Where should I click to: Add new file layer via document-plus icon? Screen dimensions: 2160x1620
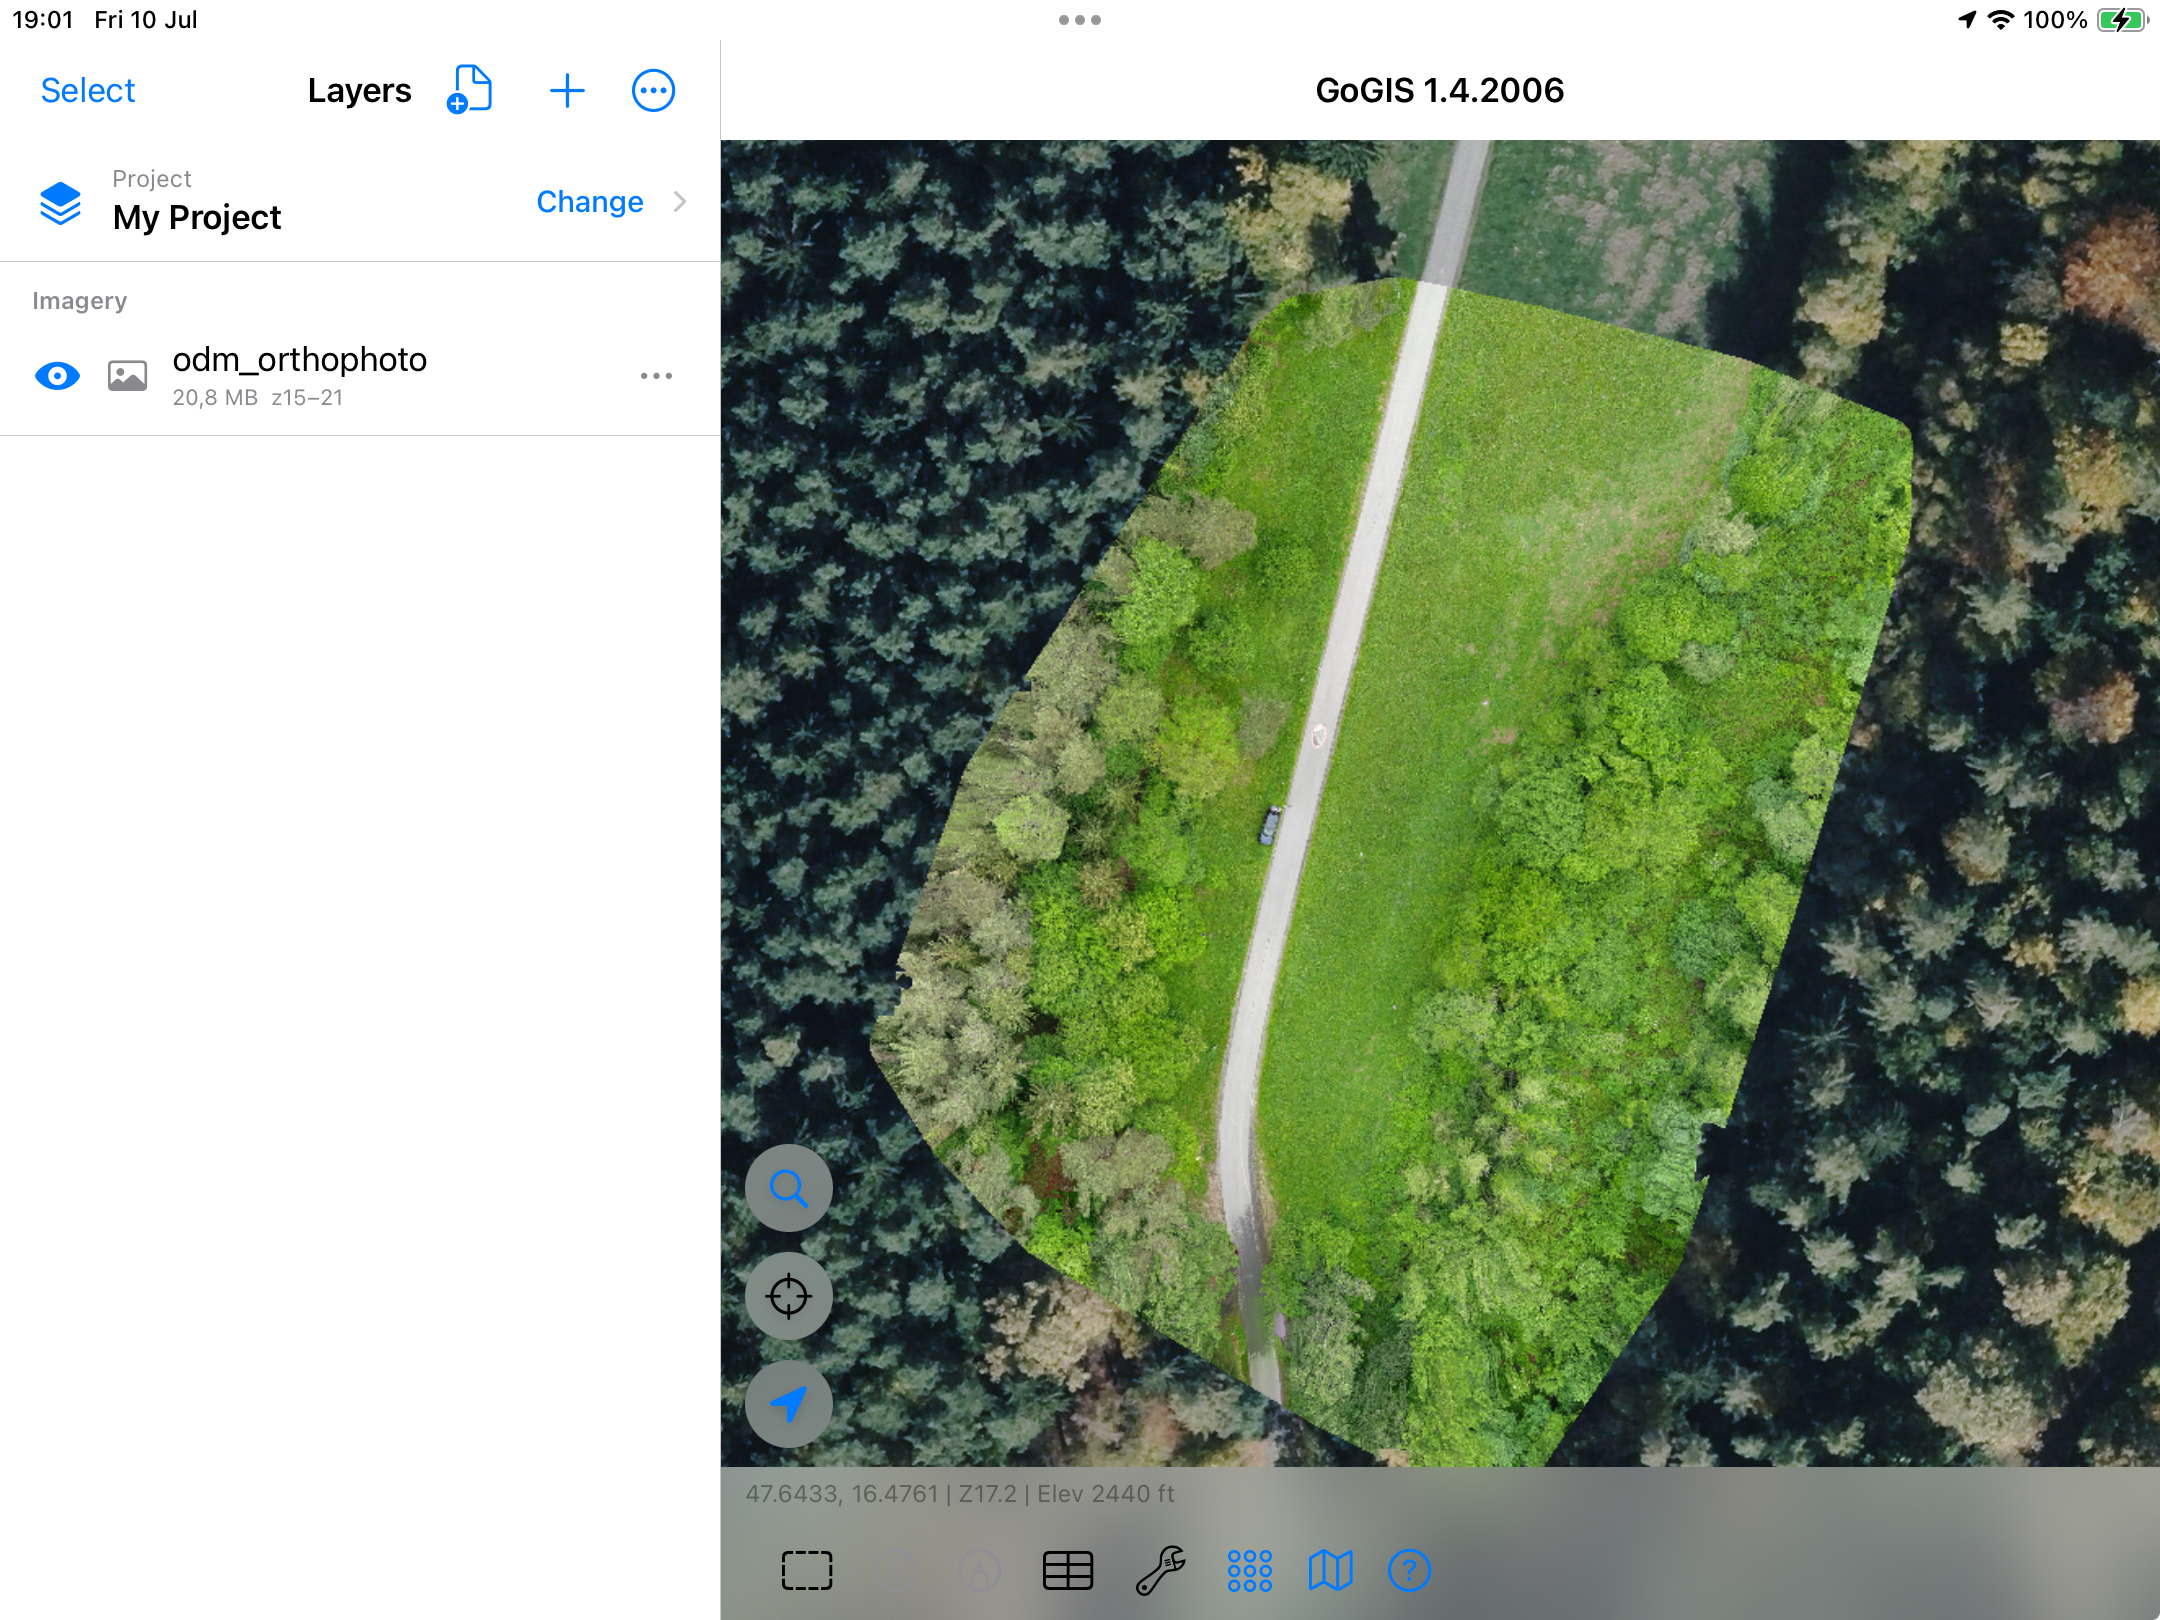470,90
